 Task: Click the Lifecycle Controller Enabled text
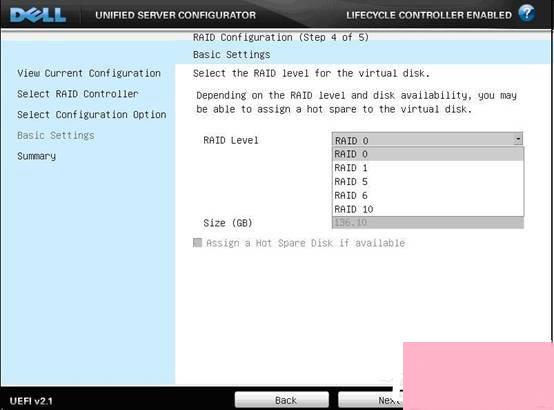[x=429, y=15]
